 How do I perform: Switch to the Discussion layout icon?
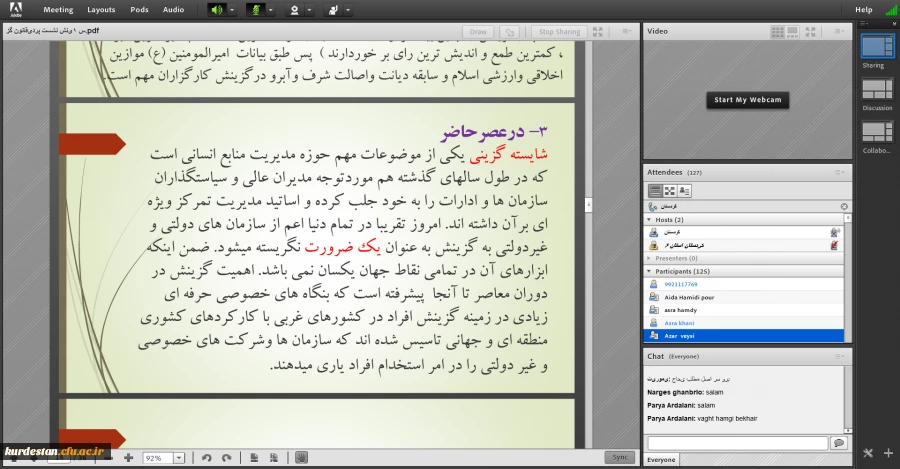[877, 90]
